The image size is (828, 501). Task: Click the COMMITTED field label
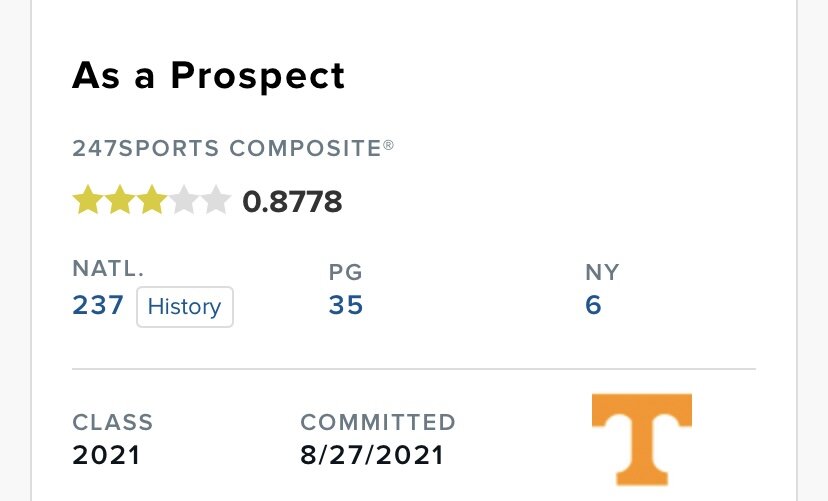378,422
